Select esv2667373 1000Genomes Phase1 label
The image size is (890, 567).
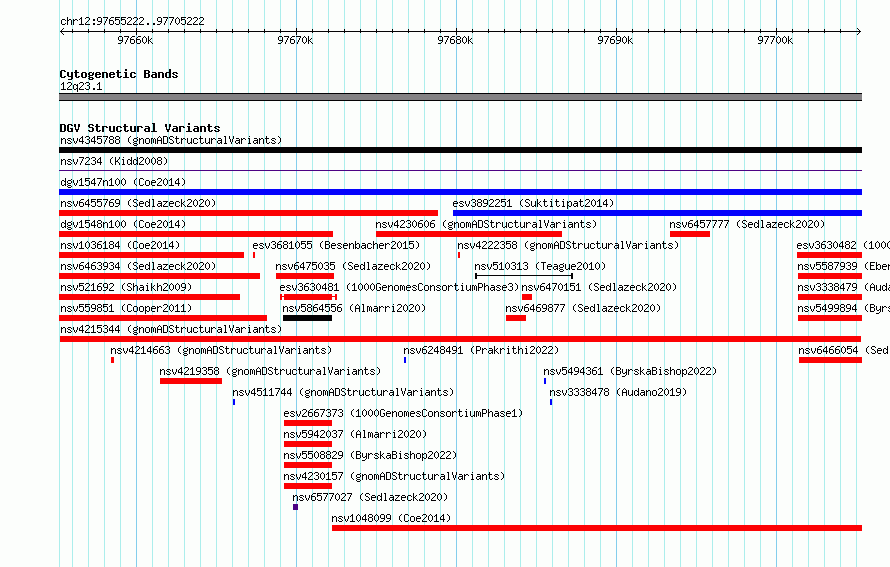tap(403, 413)
